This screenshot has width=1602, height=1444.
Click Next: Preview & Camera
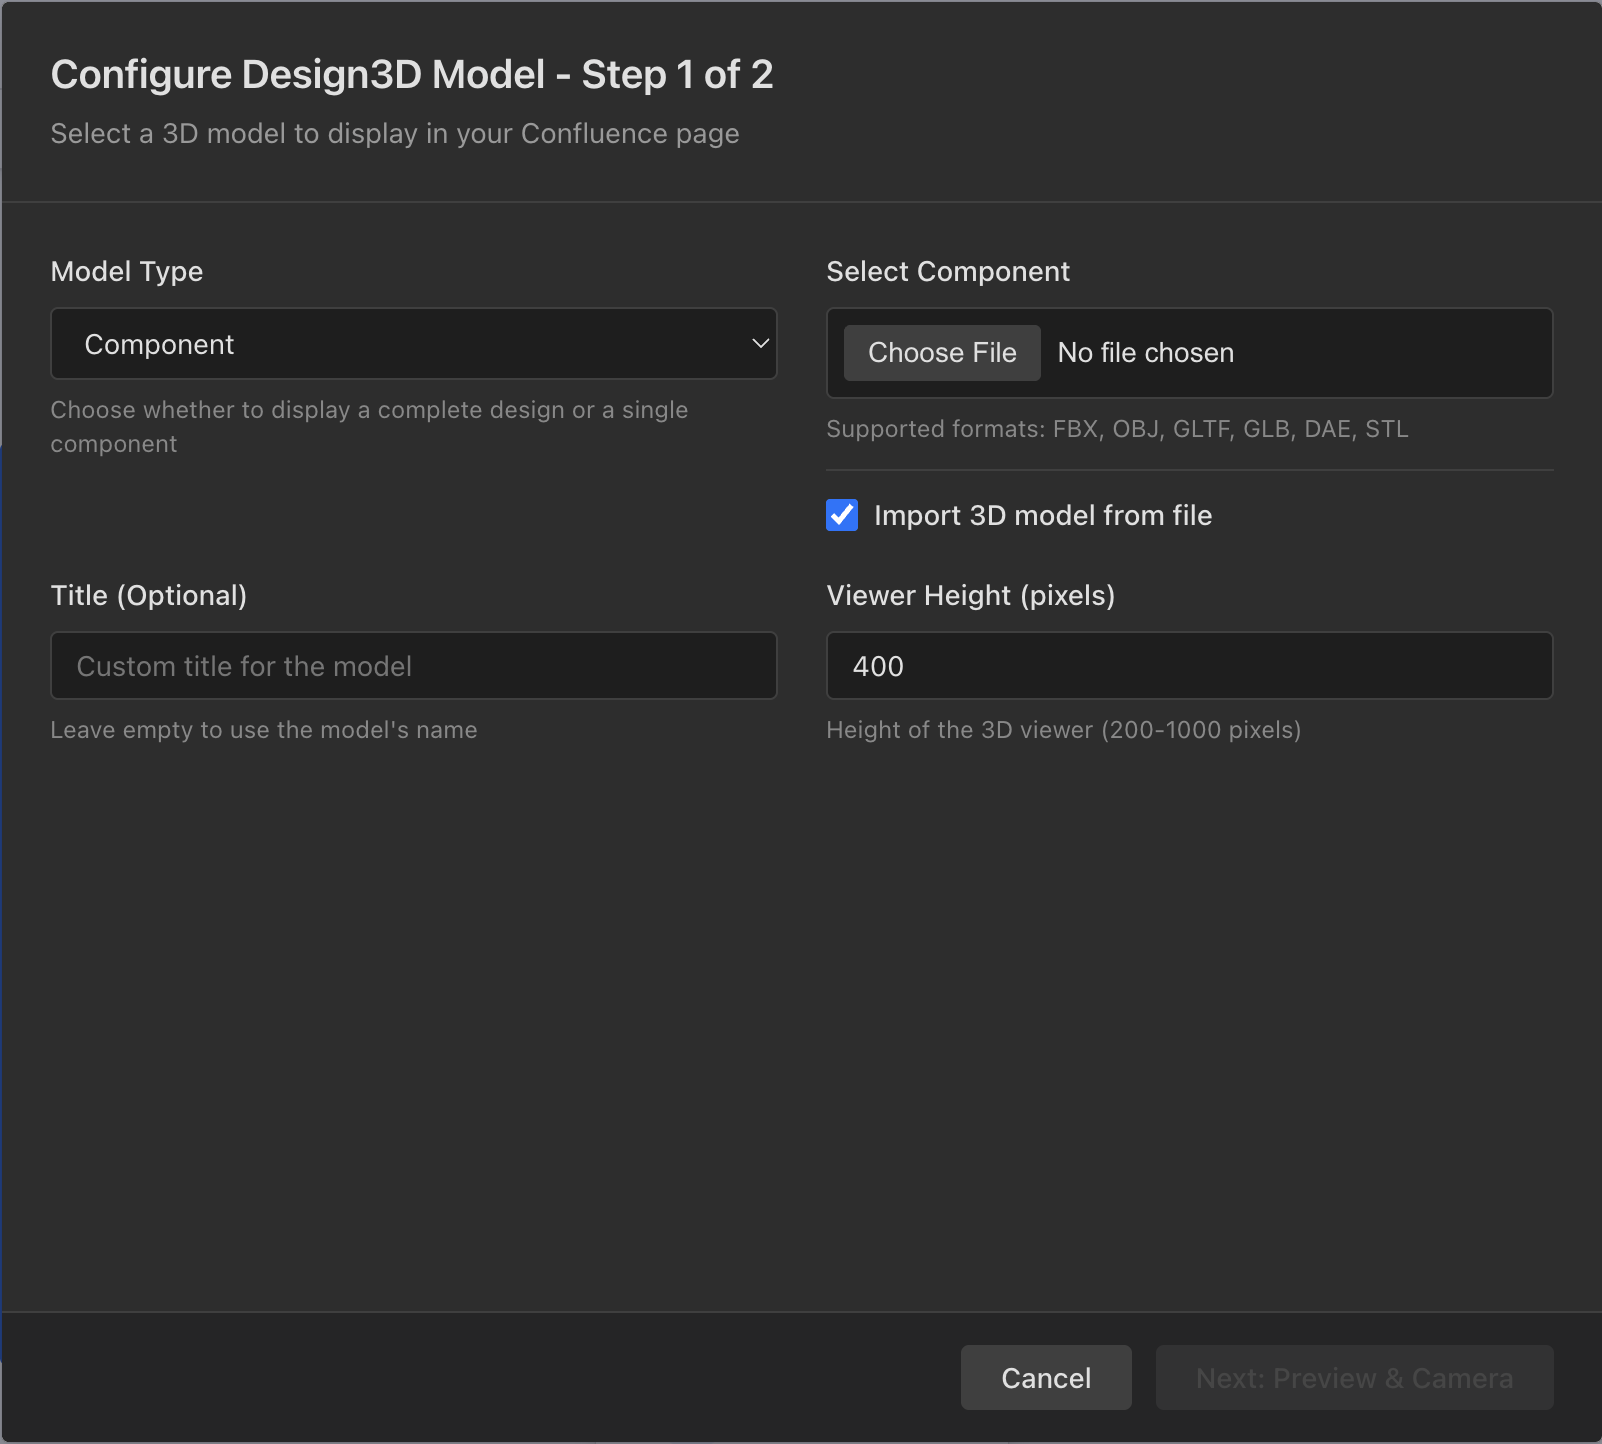point(1354,1377)
